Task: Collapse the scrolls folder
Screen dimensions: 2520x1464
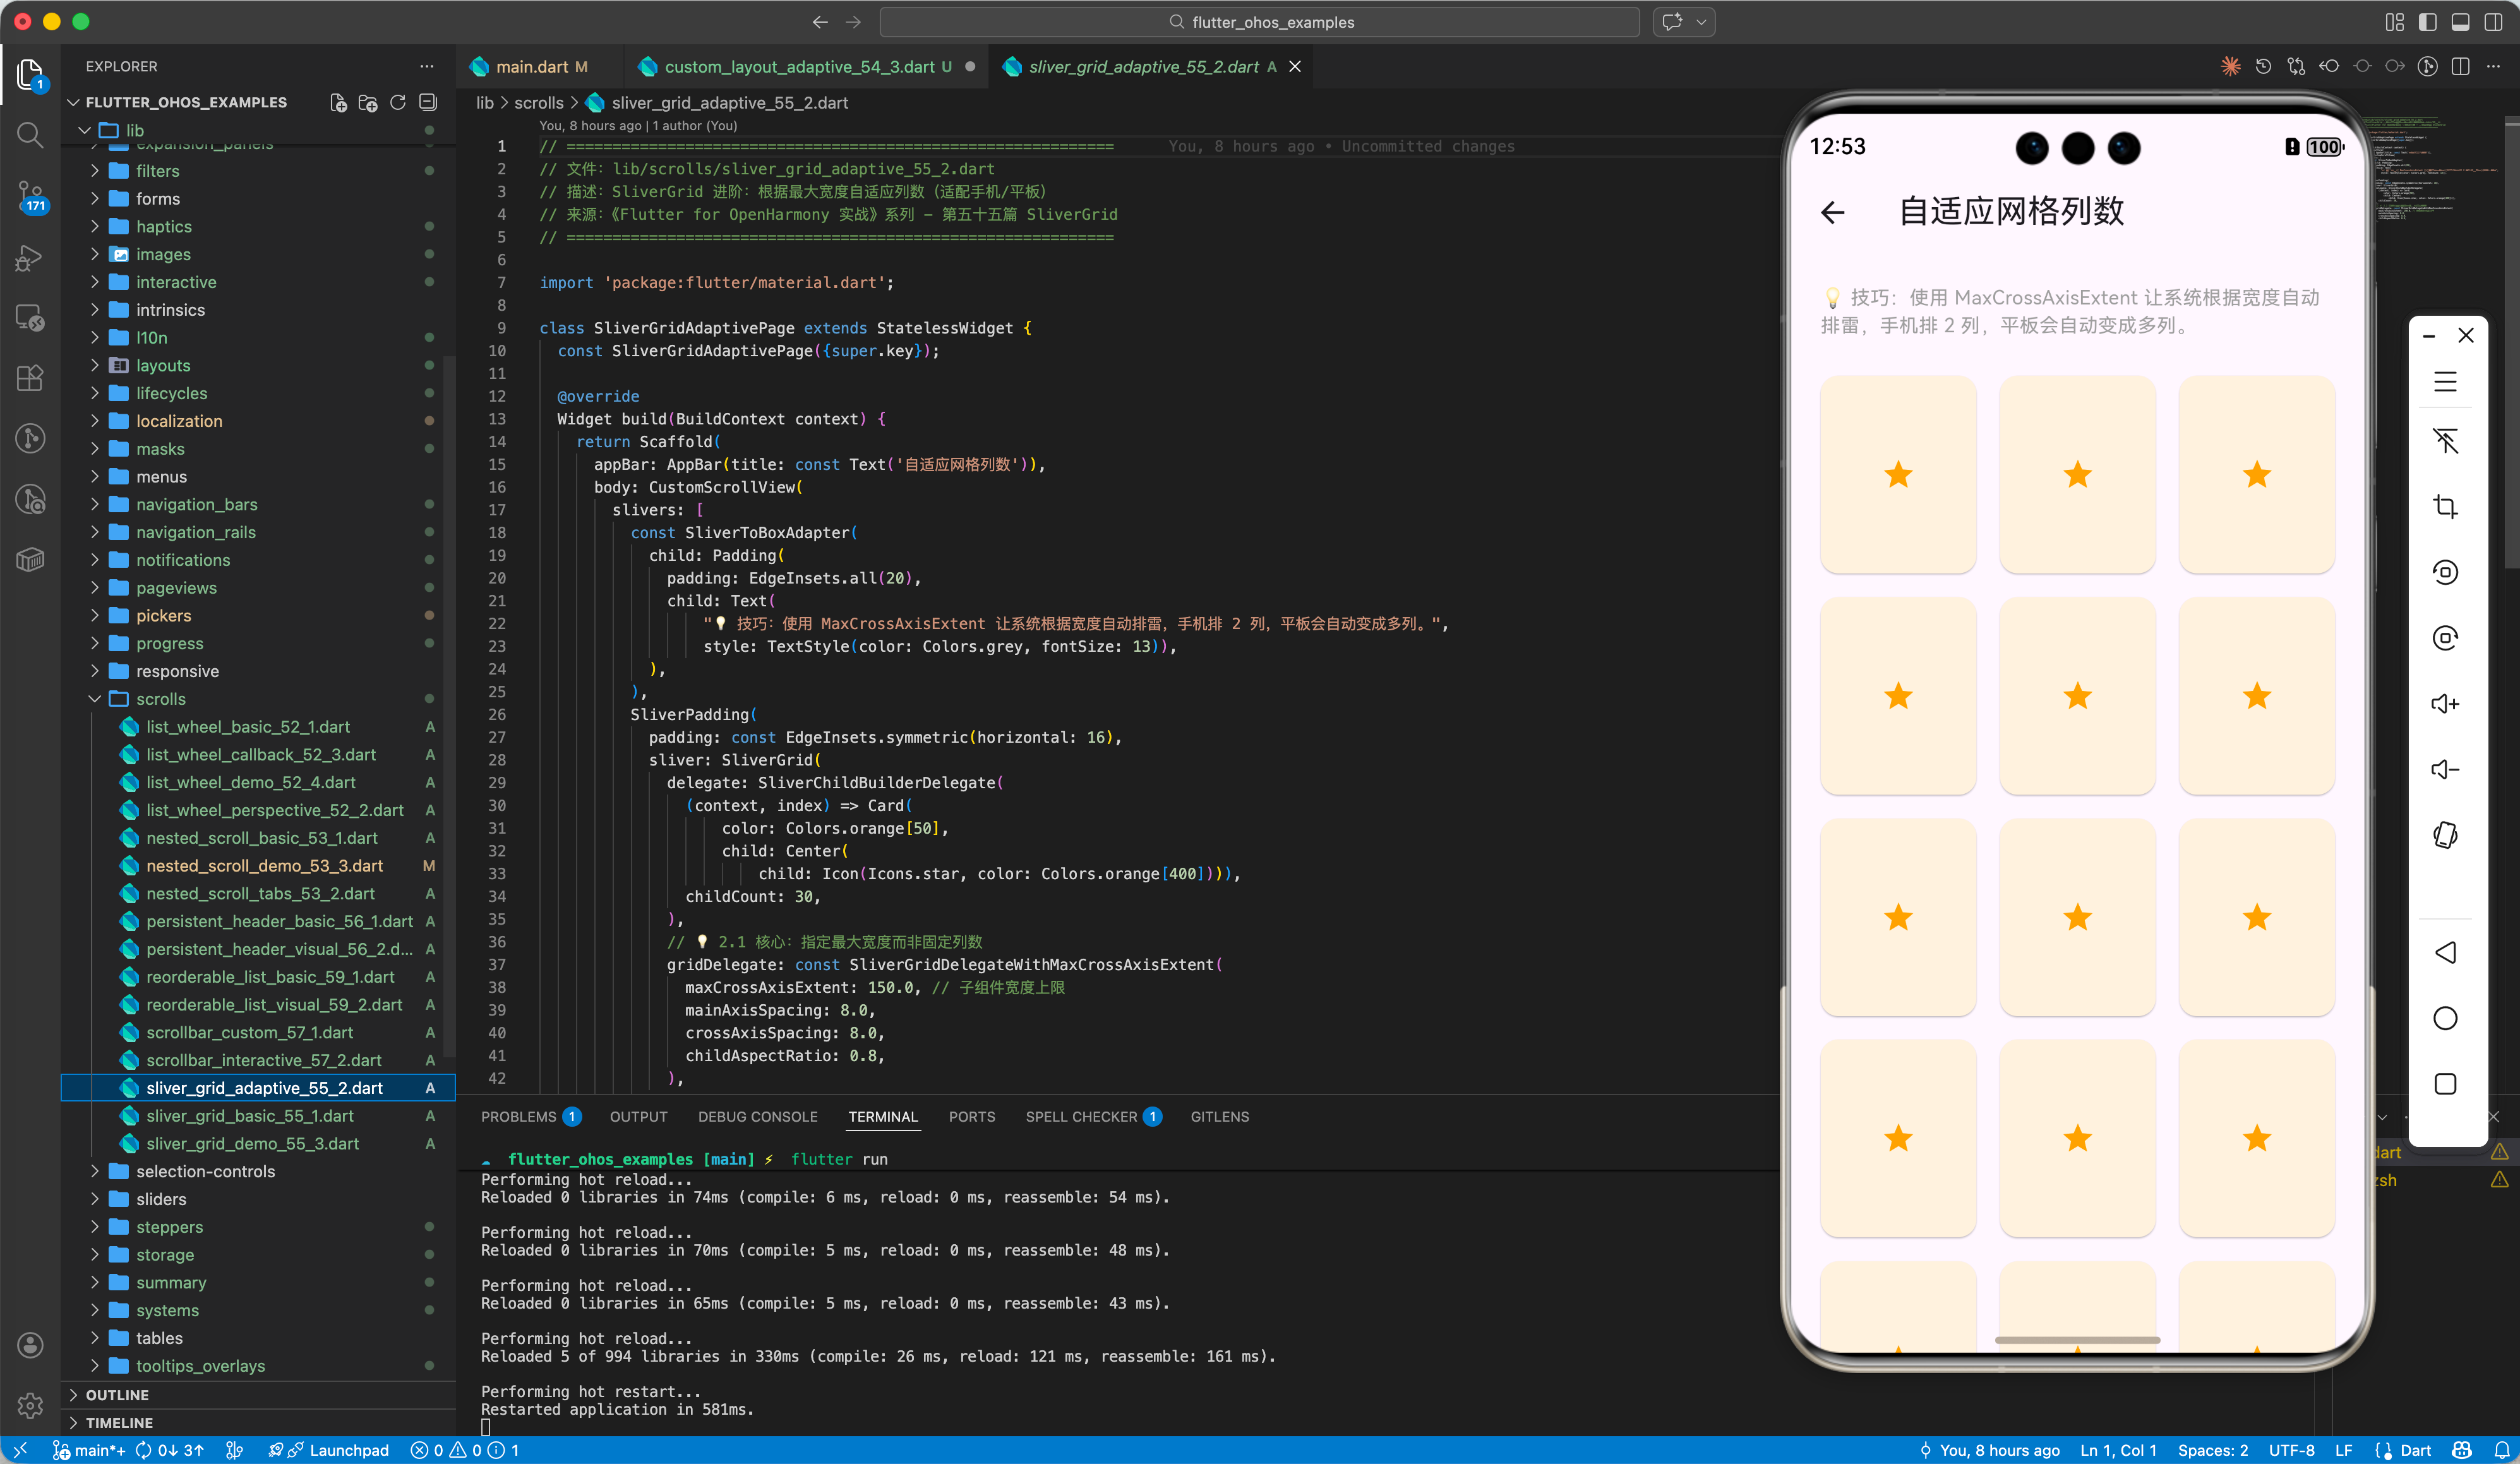Action: [x=160, y=699]
